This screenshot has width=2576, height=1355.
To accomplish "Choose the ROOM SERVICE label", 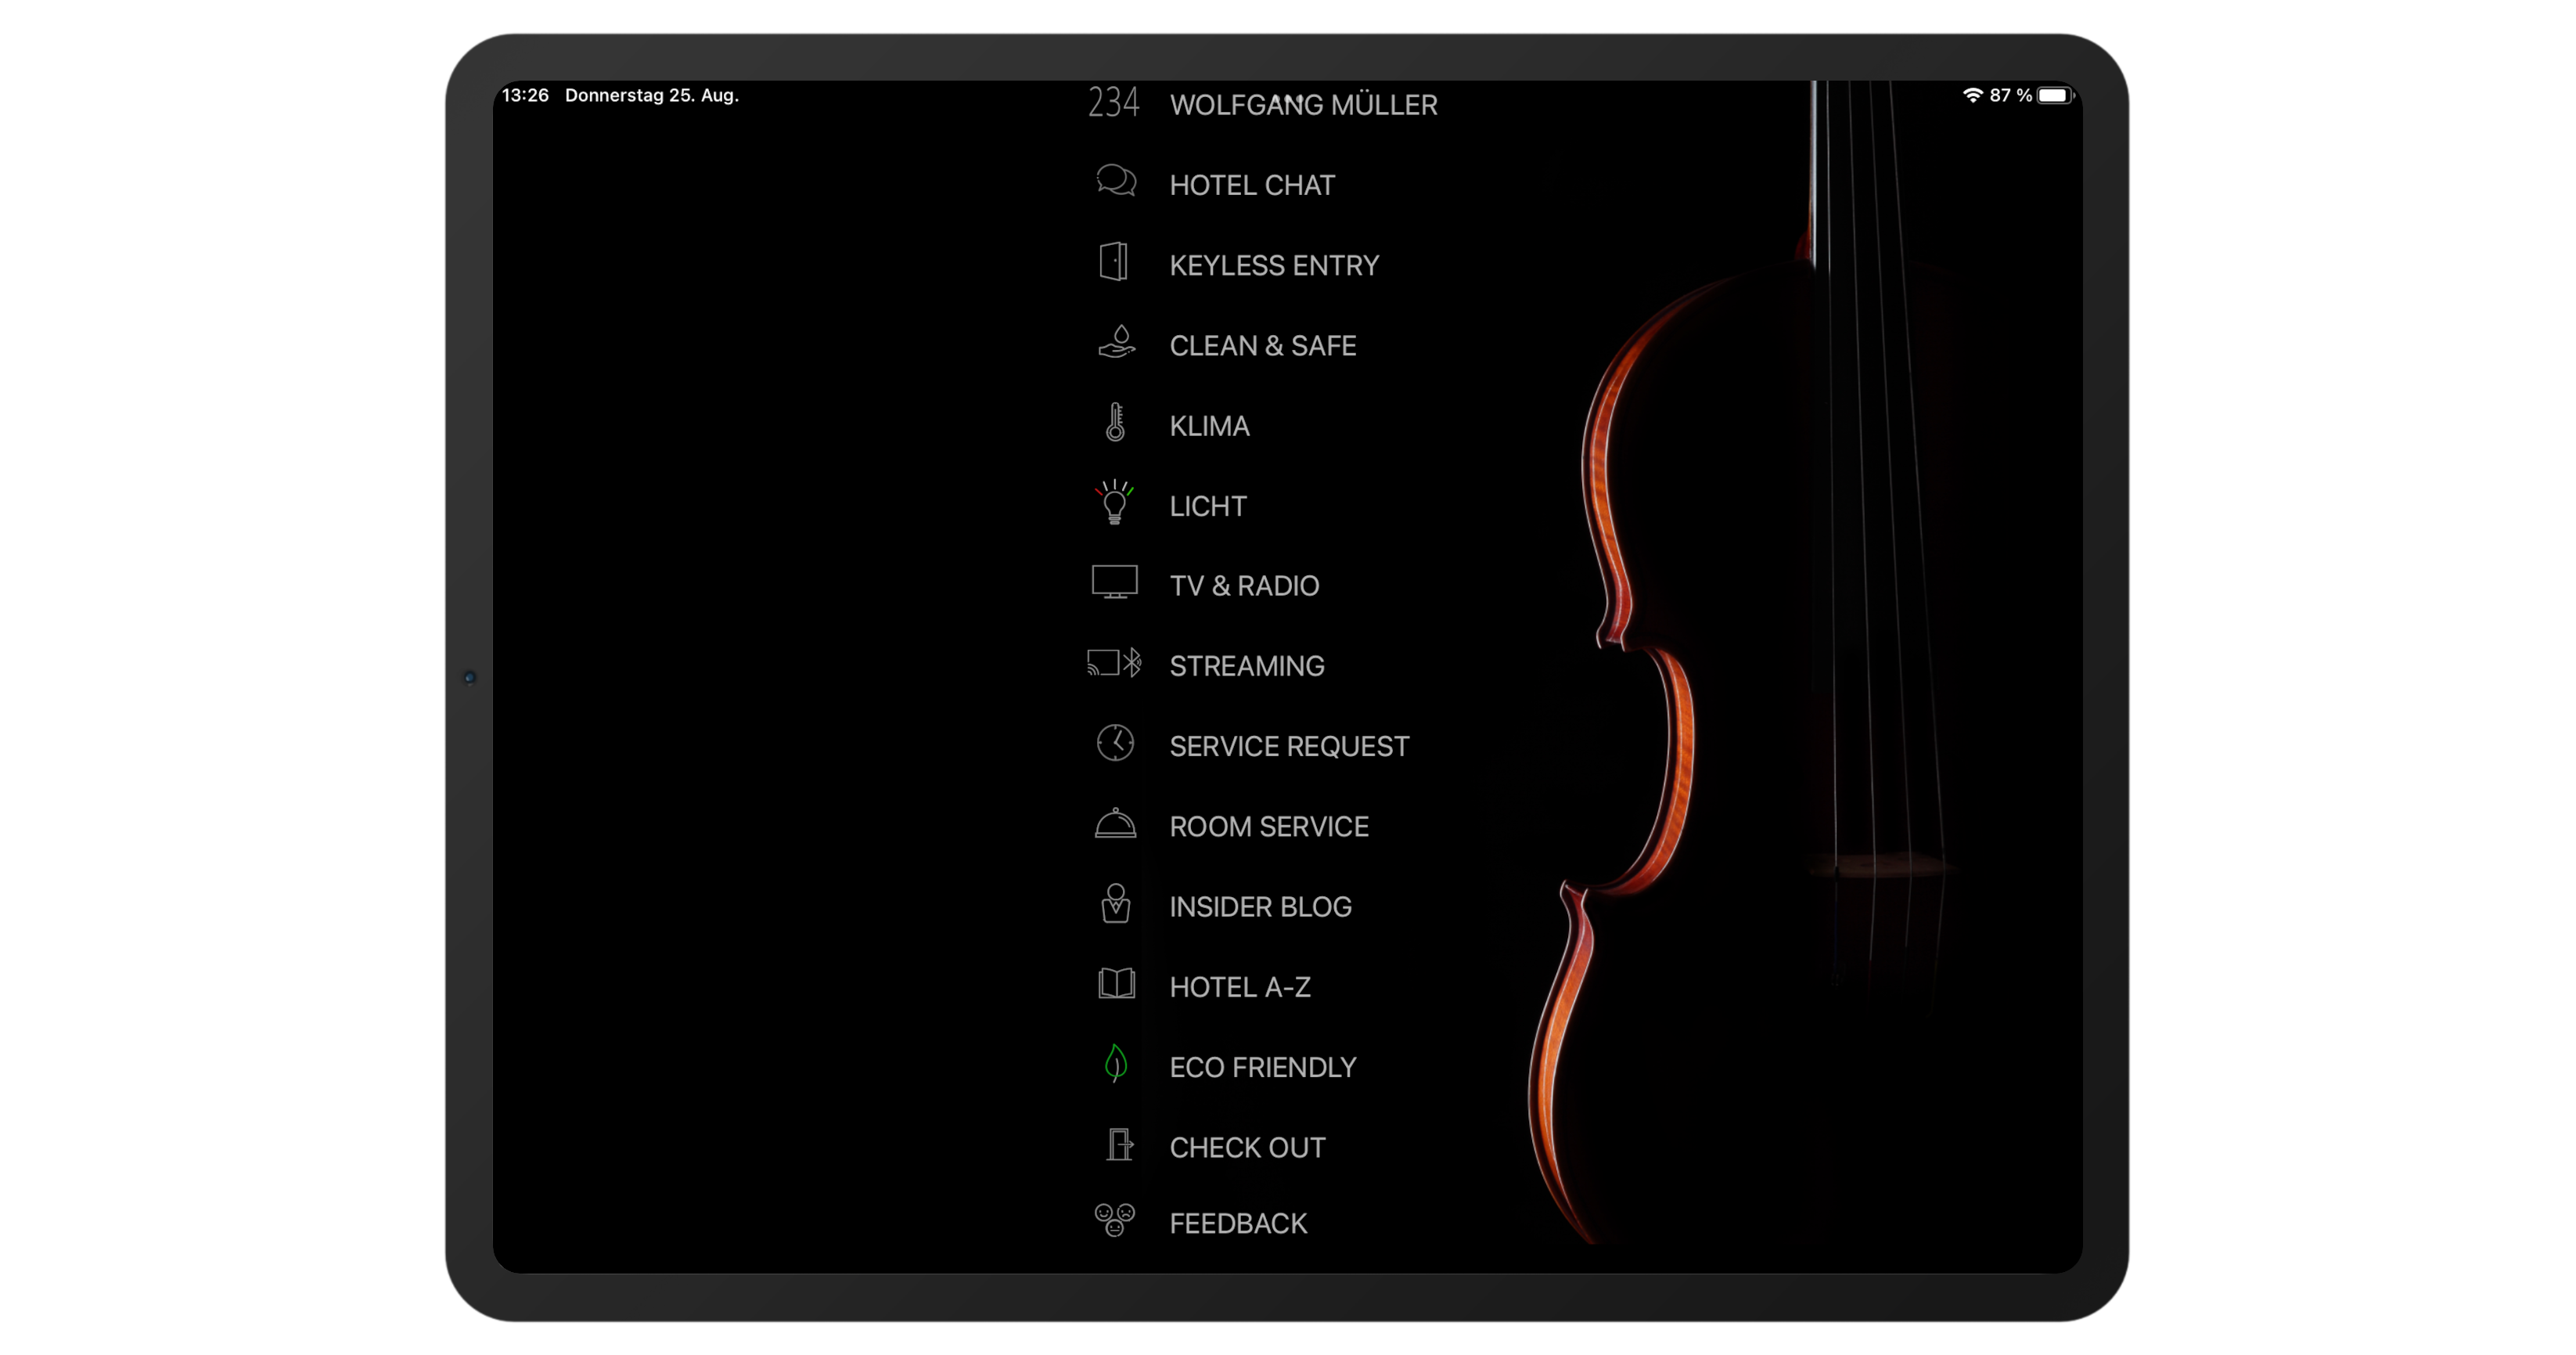I will [x=1269, y=826].
